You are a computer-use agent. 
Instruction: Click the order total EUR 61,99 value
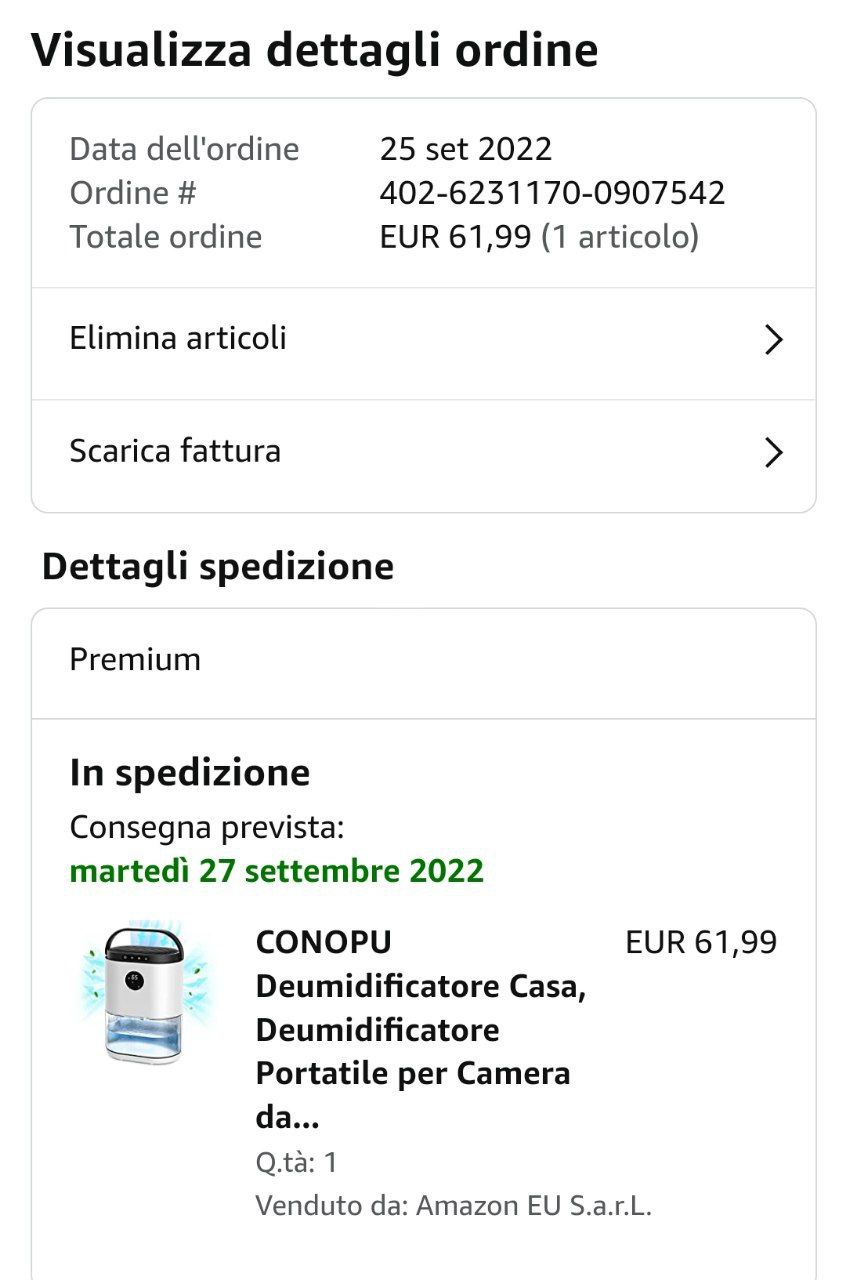(x=455, y=237)
